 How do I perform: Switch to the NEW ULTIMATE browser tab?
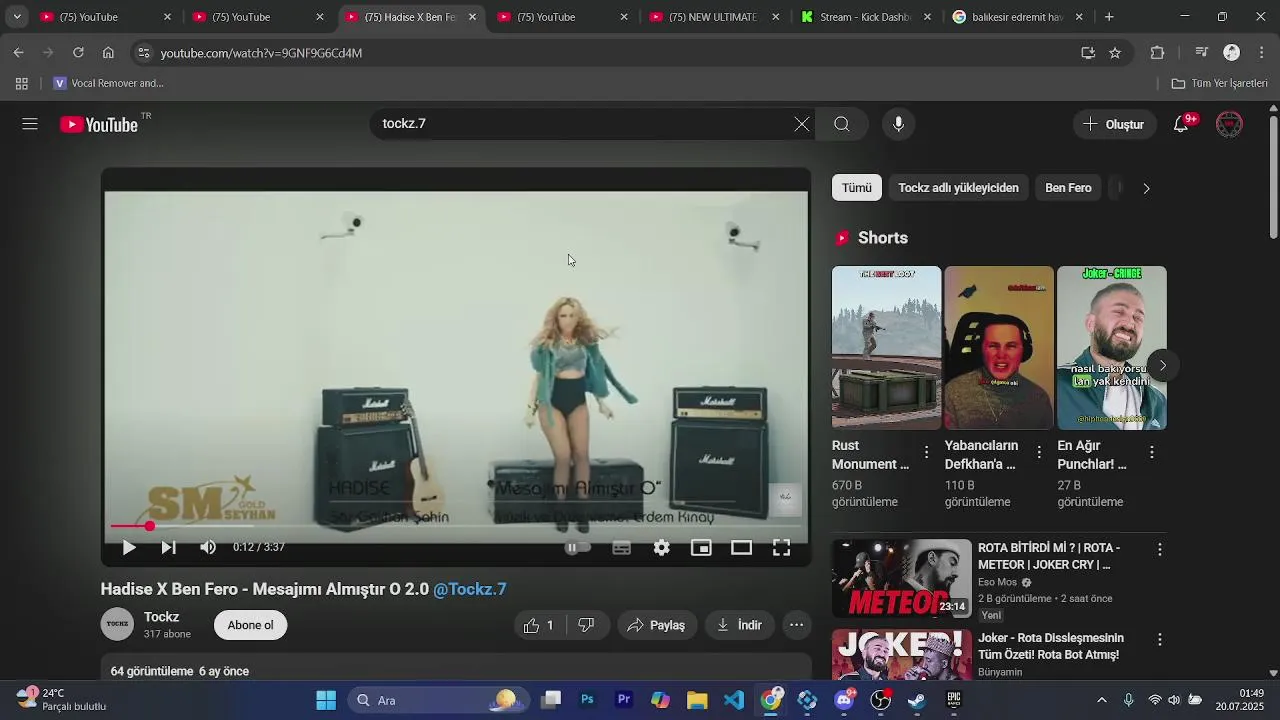[714, 17]
